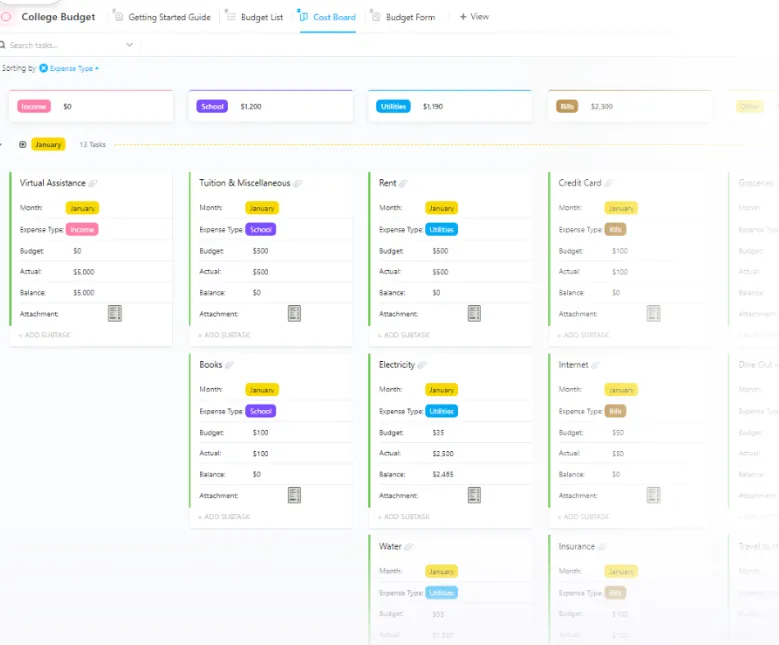Add subtask to the Books card
Image resolution: width=779 pixels, height=645 pixels.
(224, 516)
